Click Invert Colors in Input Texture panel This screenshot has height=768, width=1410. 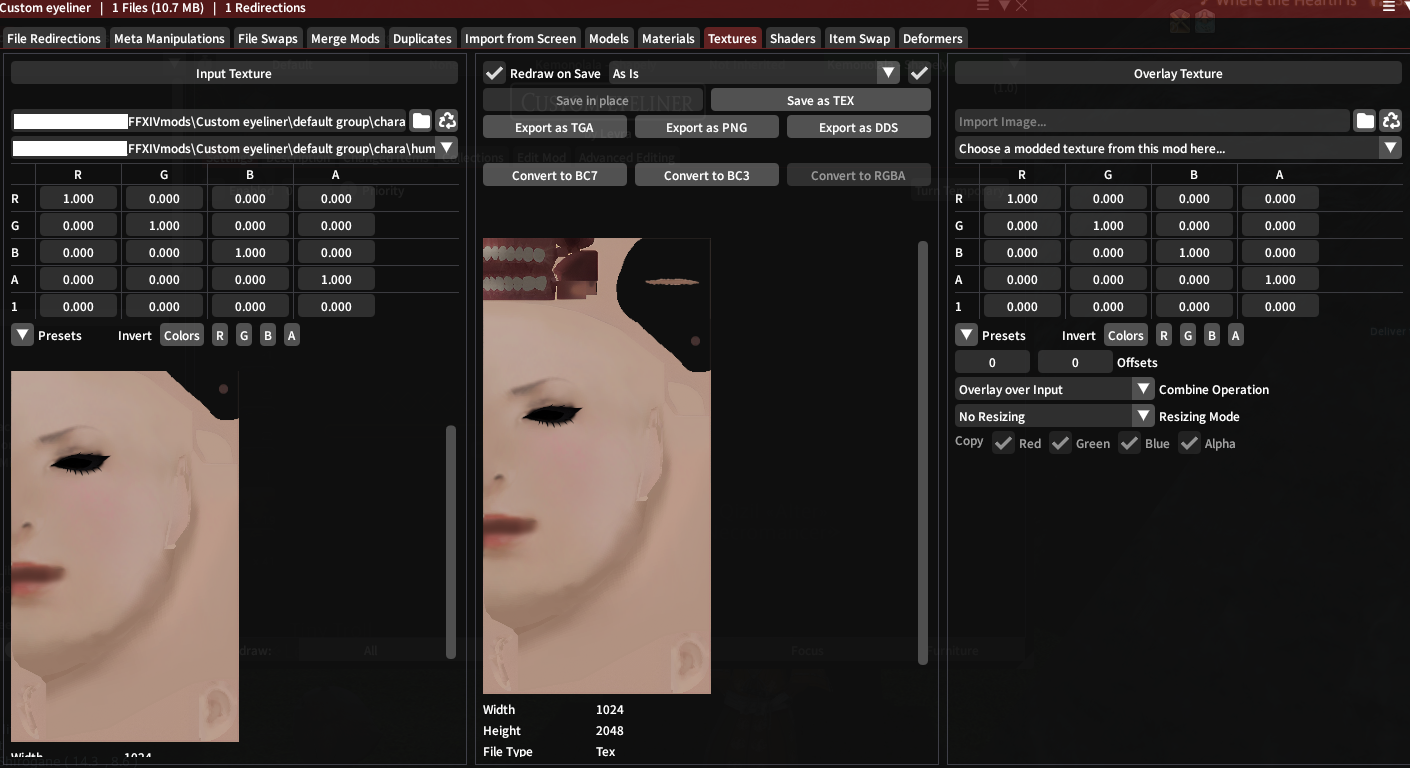pyautogui.click(x=182, y=335)
